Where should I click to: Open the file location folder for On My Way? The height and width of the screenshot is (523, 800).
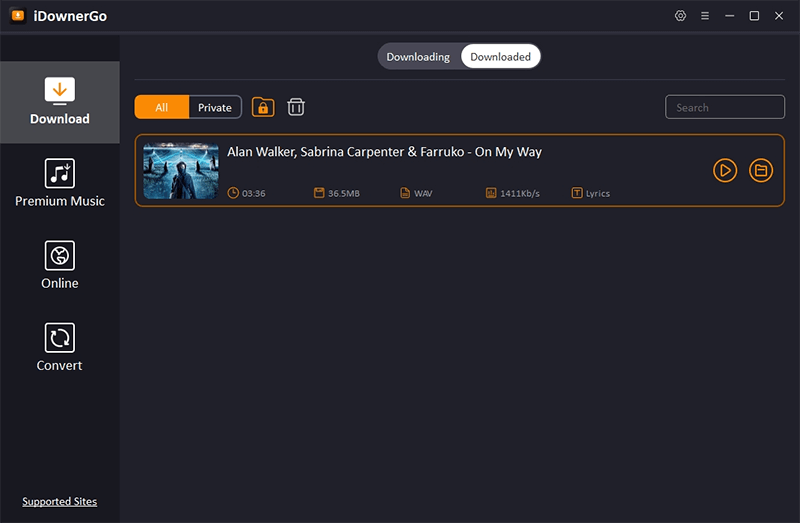pyautogui.click(x=761, y=171)
